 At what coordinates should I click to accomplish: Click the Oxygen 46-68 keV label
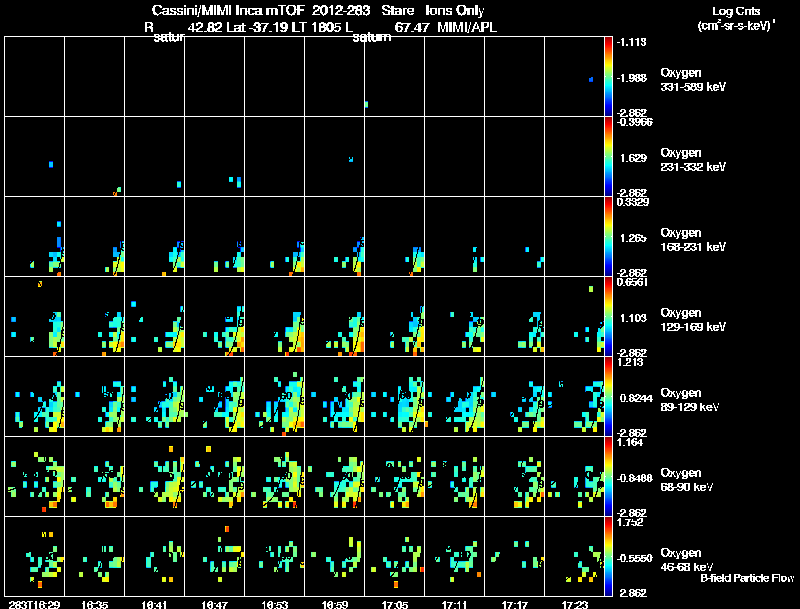click(x=687, y=560)
